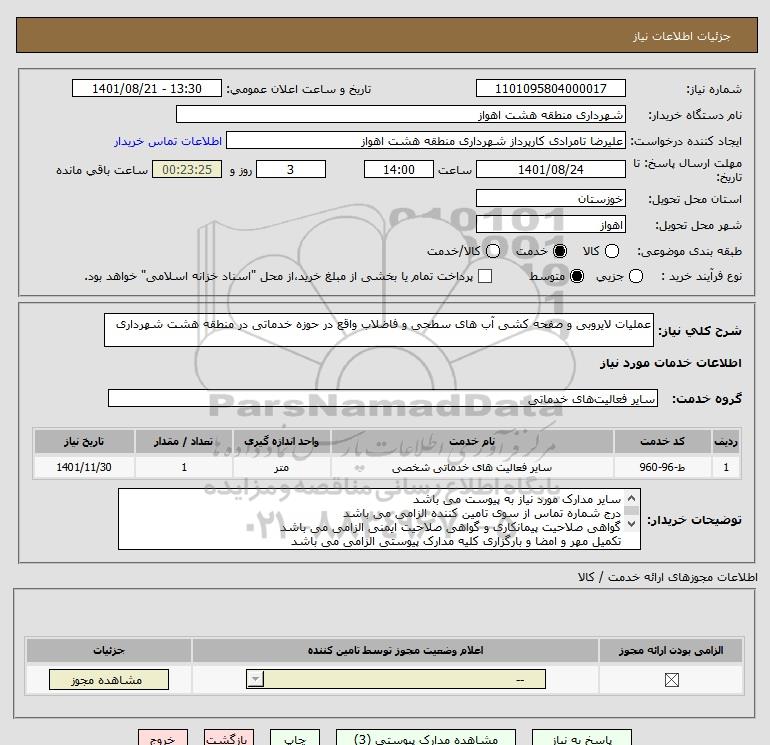The height and width of the screenshot is (745, 770).
Task: Click the تعداد / مقدار column header
Action: tap(184, 441)
